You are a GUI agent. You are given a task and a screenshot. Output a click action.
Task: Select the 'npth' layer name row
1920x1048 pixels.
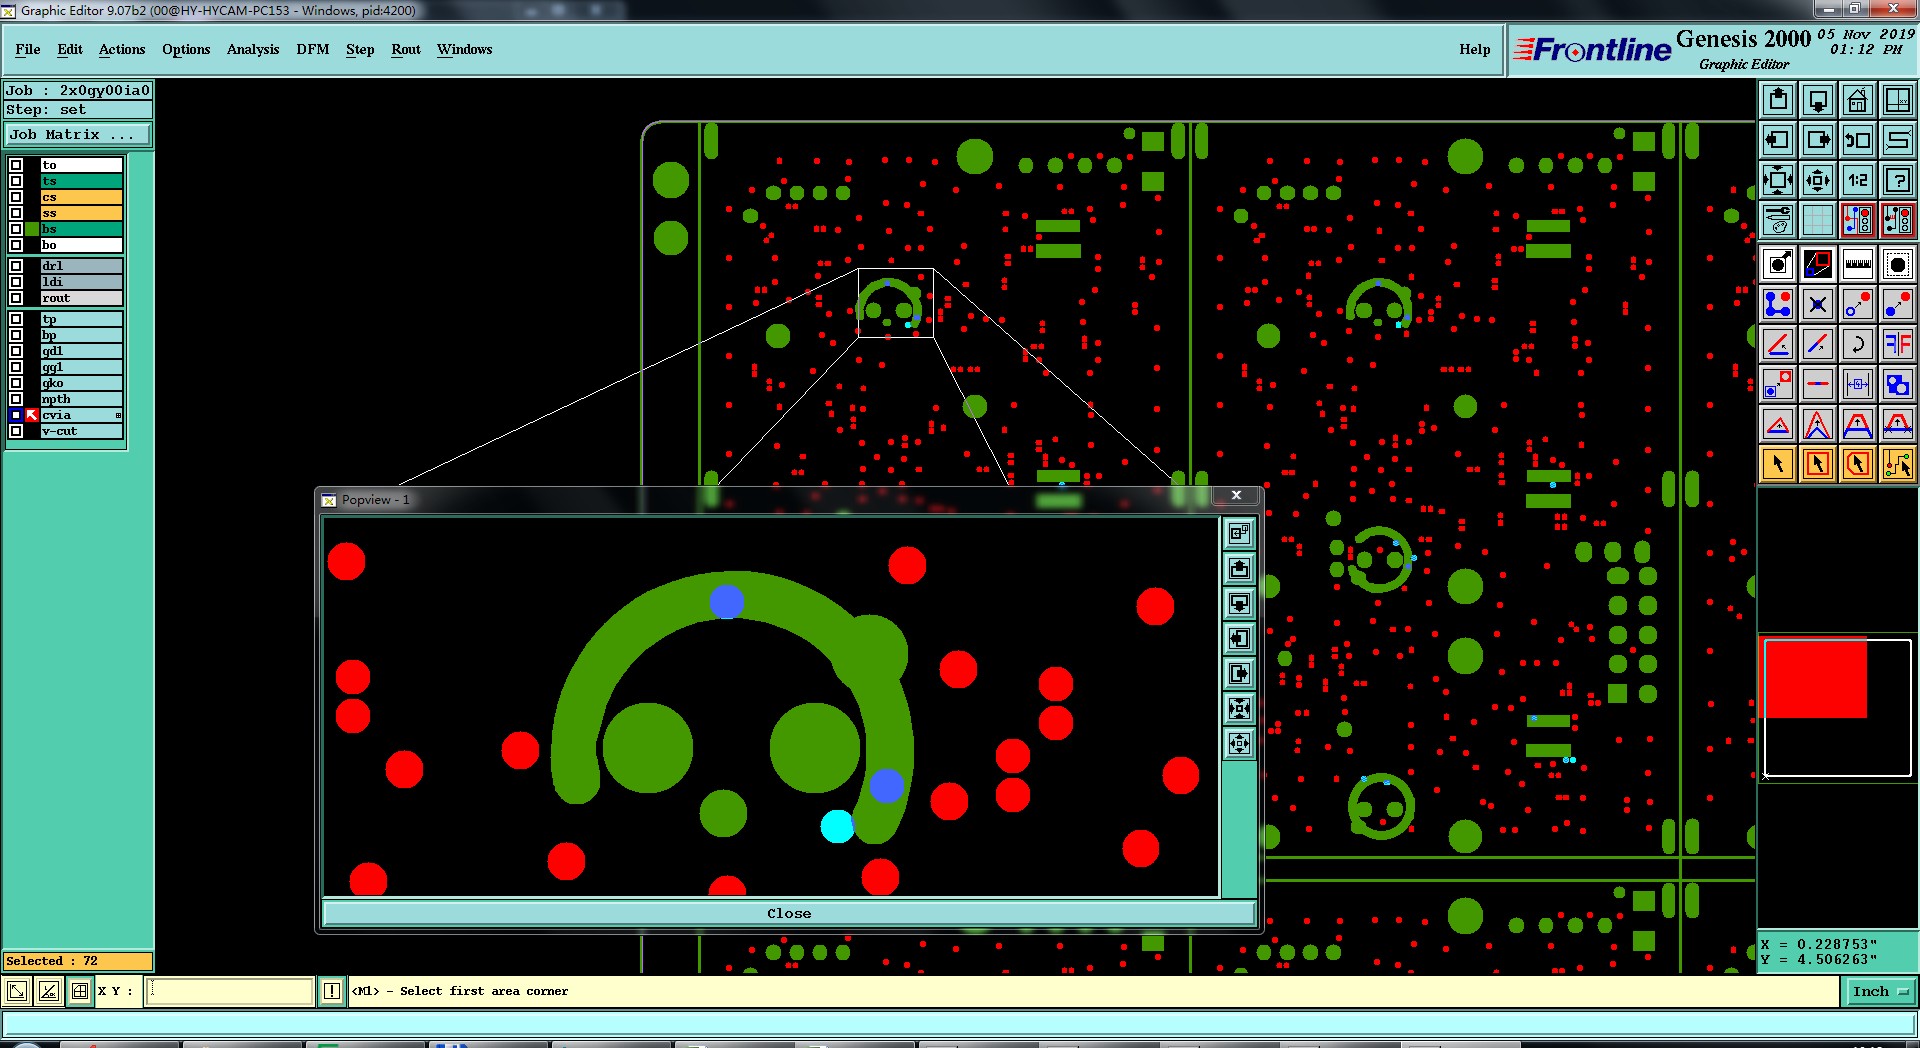(x=81, y=399)
